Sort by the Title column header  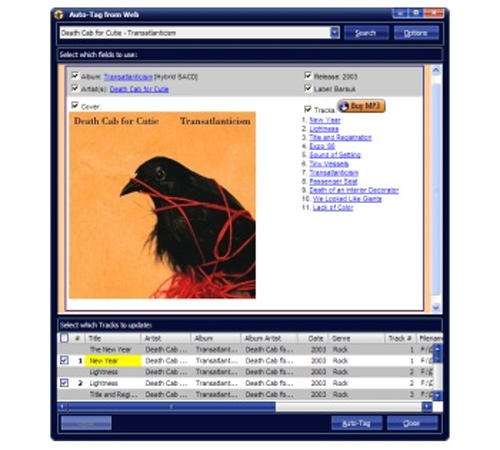113,338
